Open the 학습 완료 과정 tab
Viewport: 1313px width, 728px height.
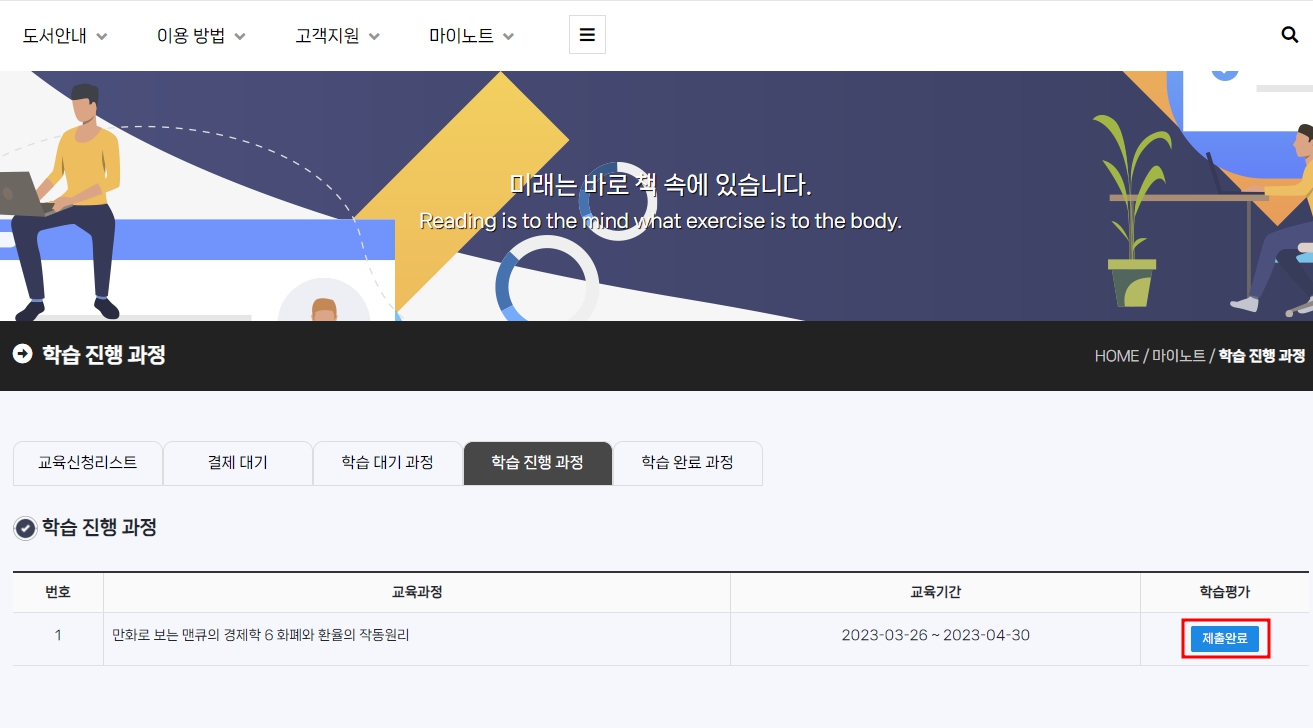pyautogui.click(x=688, y=463)
